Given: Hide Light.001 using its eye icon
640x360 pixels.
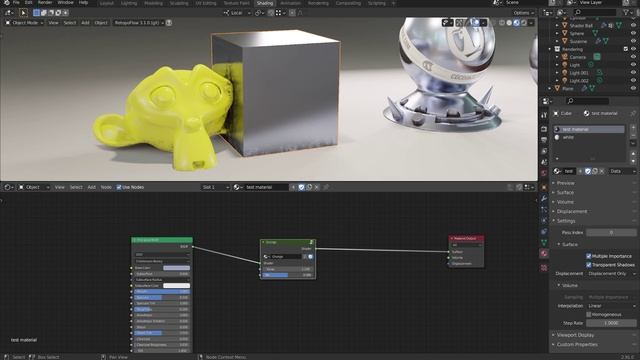Looking at the screenshot, I should tap(633, 73).
